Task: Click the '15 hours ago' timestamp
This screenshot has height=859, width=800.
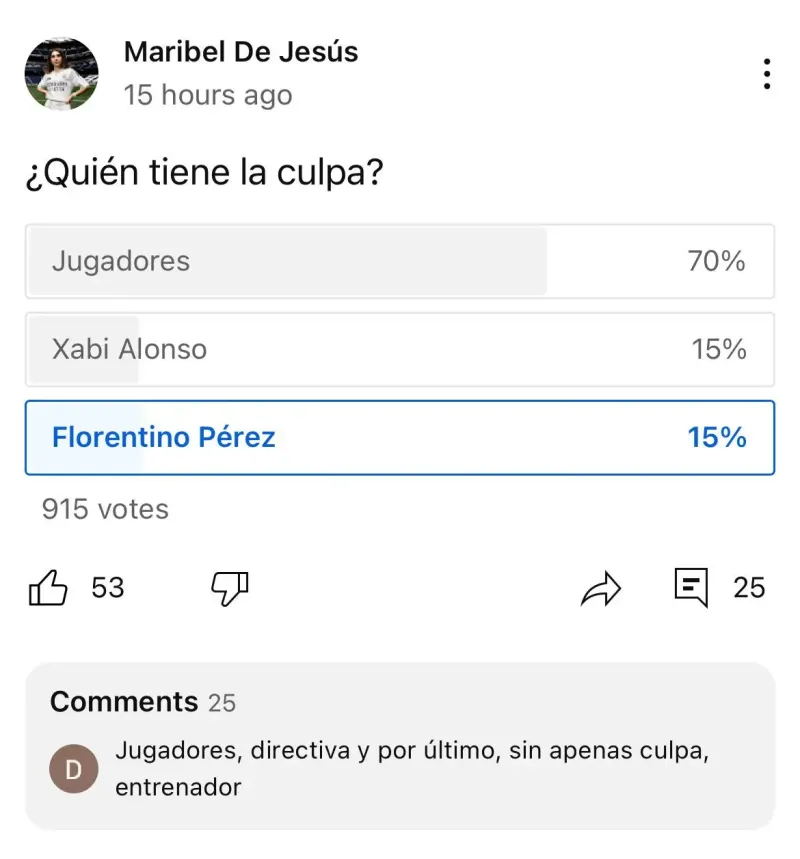Action: 208,96
